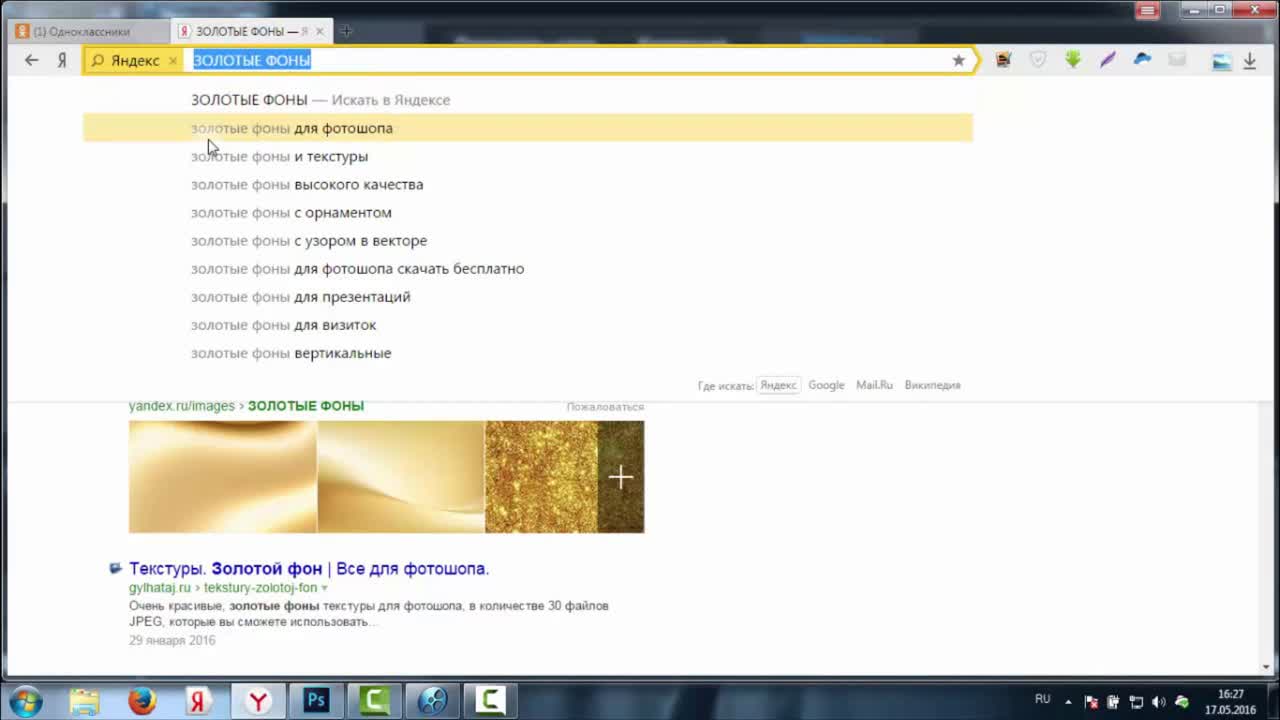
Task: Switch search engine to Google
Action: point(826,385)
